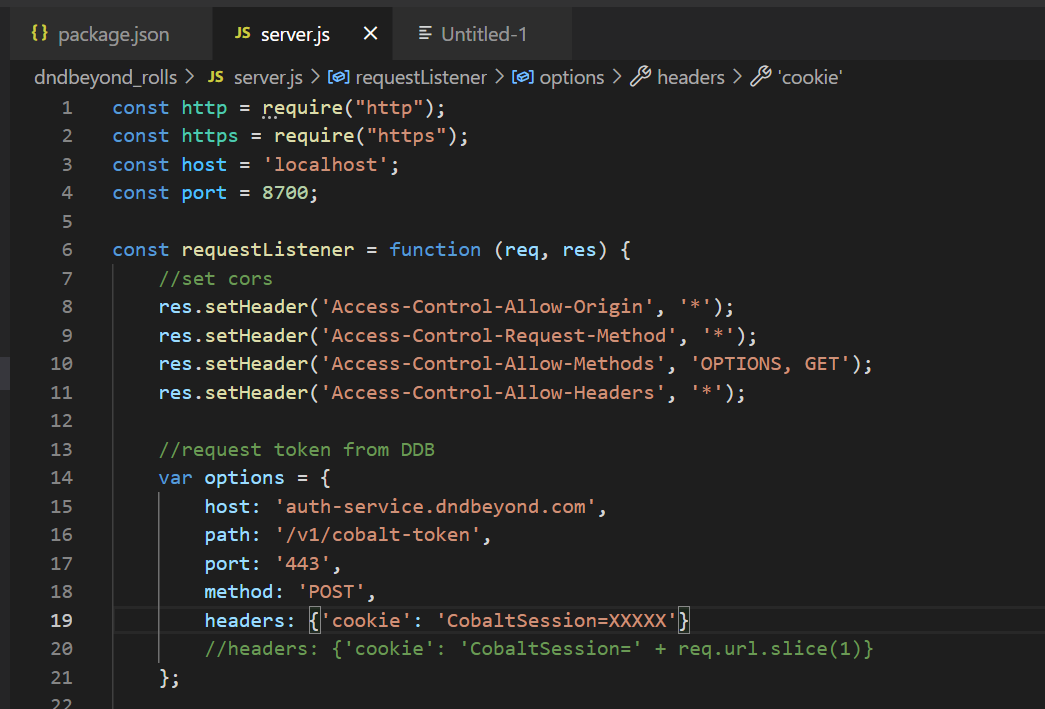Switch to the Untitled-1 tab
The width and height of the screenshot is (1045, 709).
tap(482, 33)
